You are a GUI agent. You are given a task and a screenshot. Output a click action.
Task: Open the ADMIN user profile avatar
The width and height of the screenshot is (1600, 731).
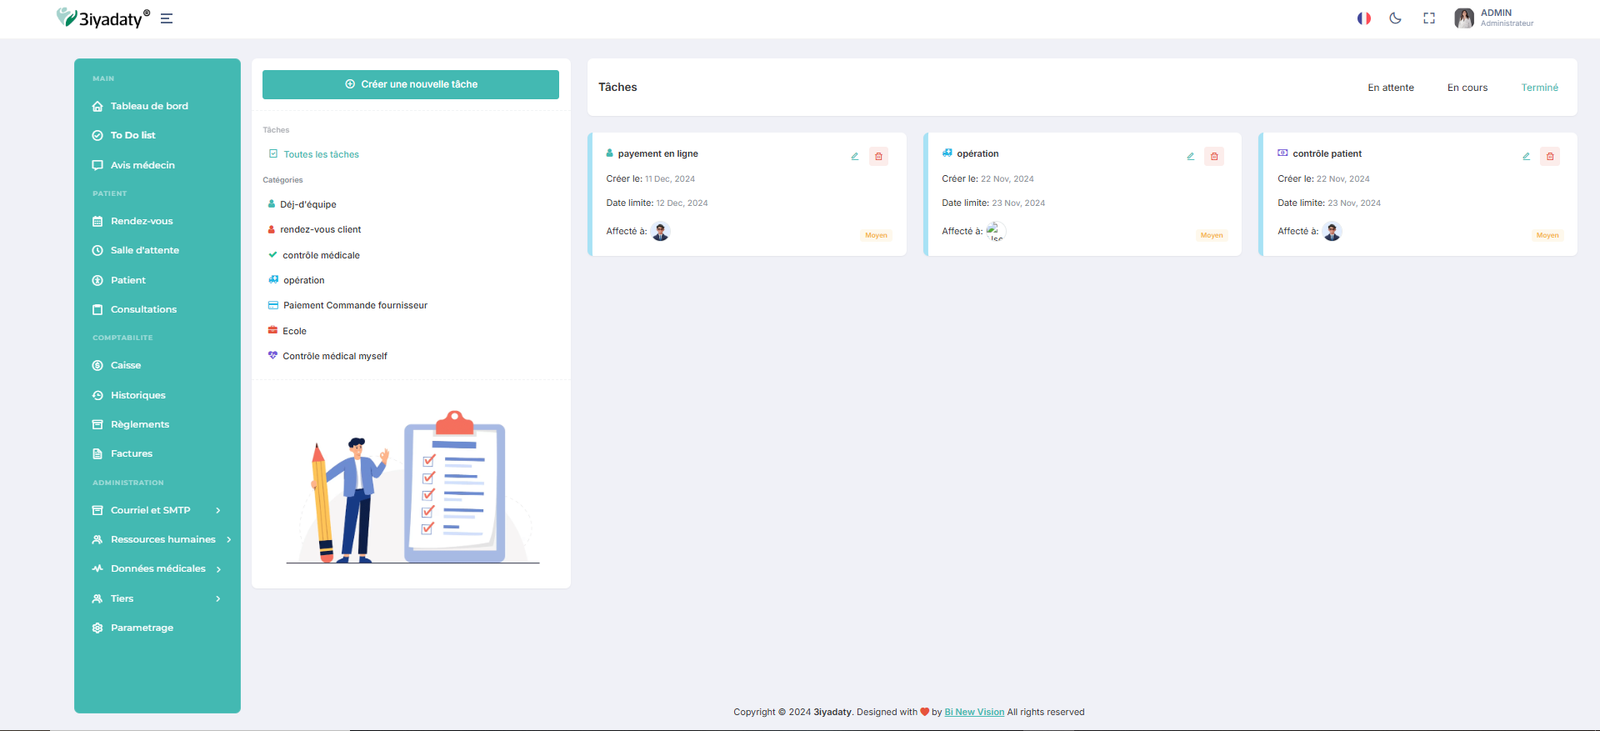click(1464, 18)
